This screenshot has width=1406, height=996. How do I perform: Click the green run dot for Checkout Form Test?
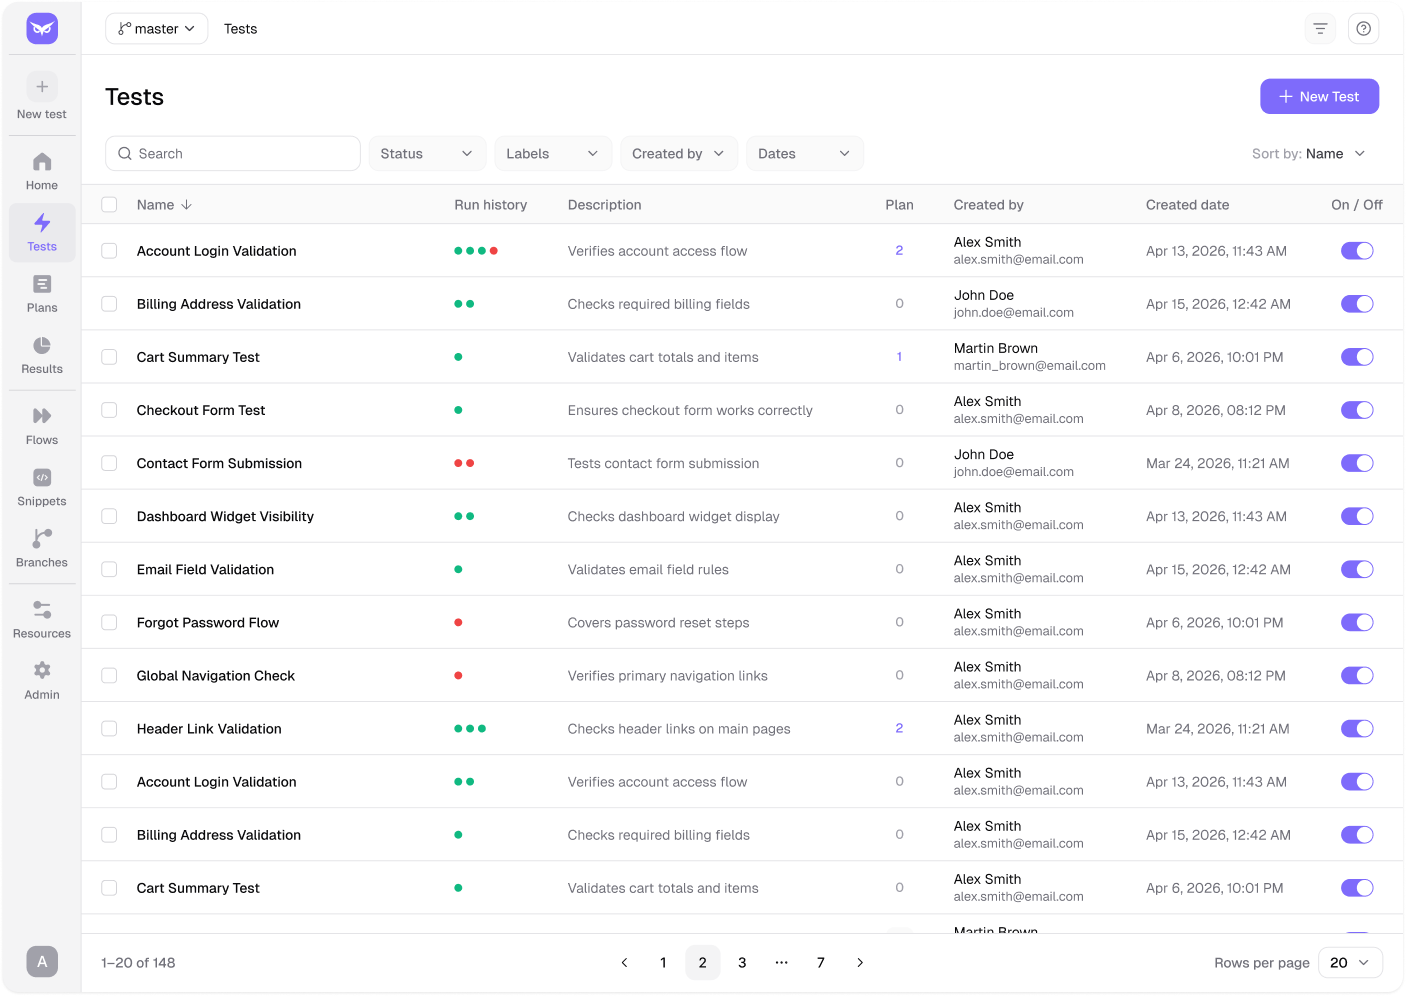pos(458,410)
